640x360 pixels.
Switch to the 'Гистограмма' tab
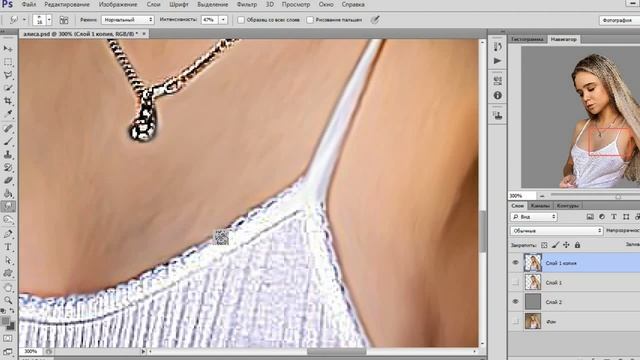point(527,39)
